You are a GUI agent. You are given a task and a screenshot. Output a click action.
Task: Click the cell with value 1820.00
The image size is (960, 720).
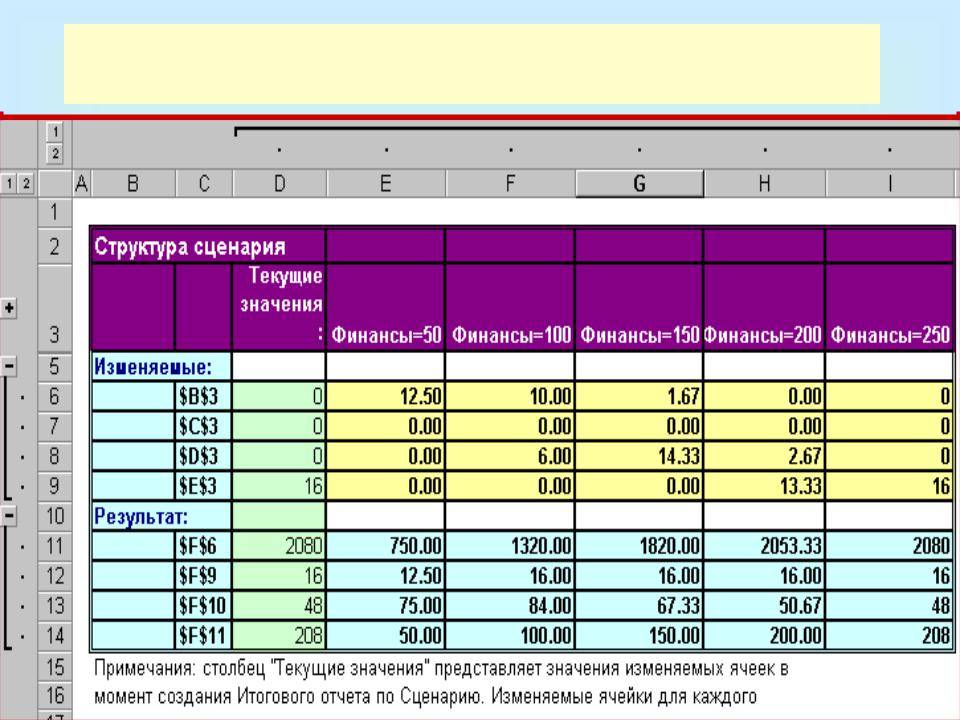(639, 546)
